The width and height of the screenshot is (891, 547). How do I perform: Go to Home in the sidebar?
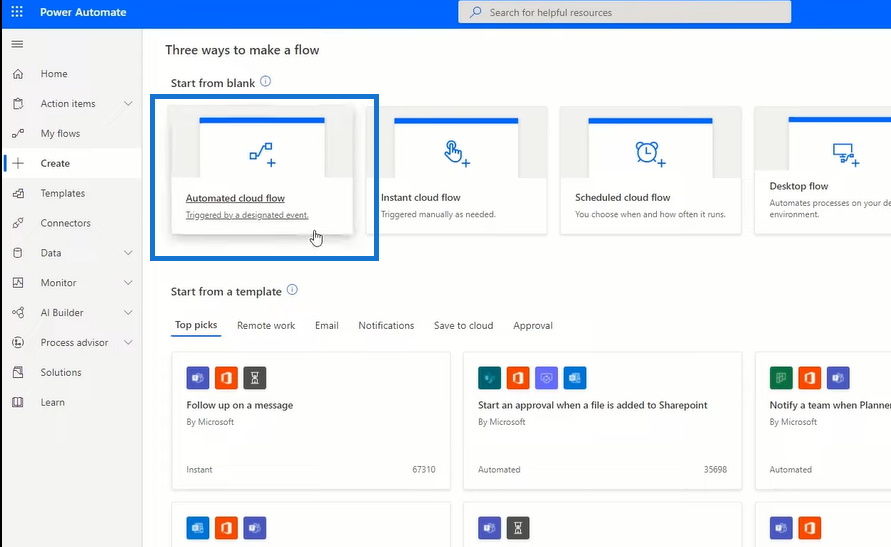[54, 74]
